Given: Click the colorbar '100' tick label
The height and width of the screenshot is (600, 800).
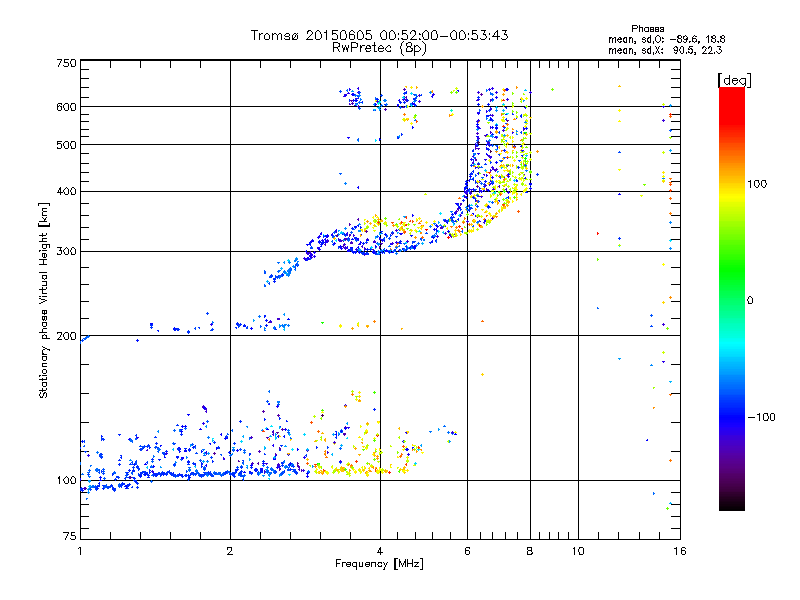Looking at the screenshot, I should coord(757,184).
